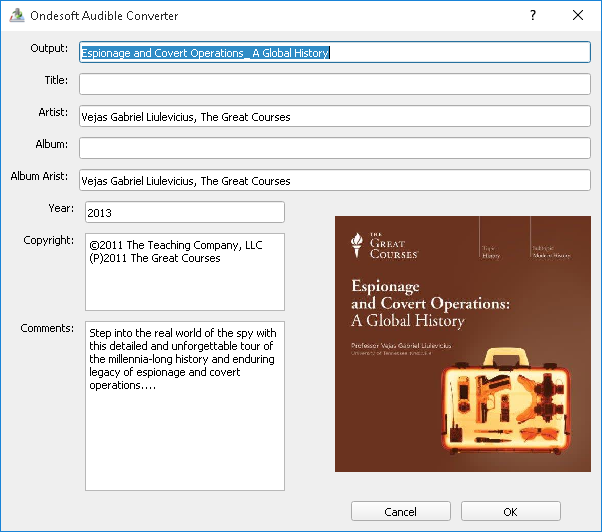The image size is (602, 532).
Task: Click the Comments label
Action: pyautogui.click(x=47, y=328)
